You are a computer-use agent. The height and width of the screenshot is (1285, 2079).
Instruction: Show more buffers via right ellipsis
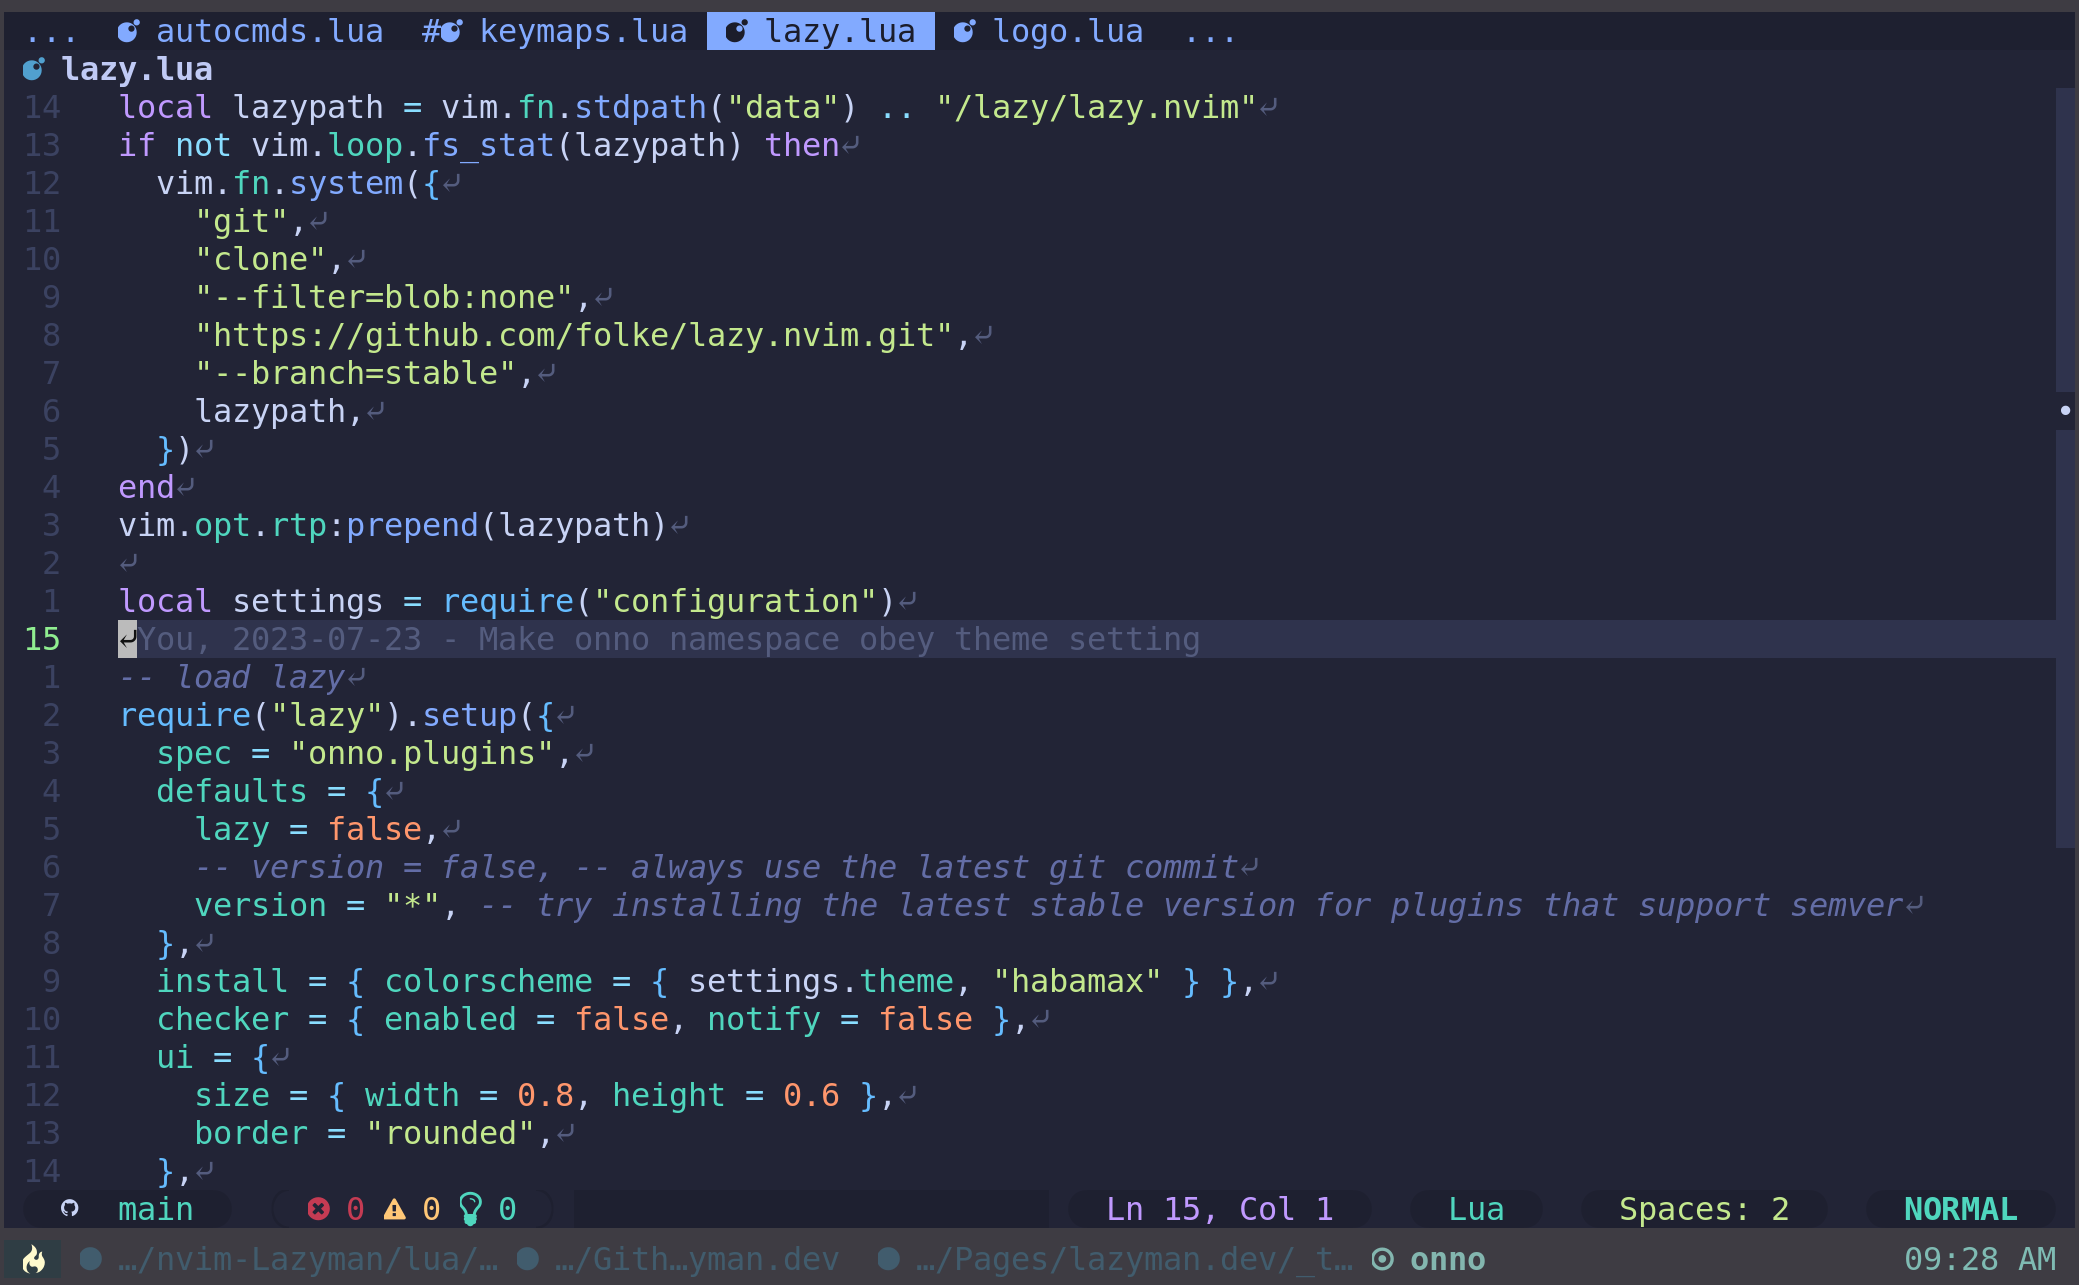tap(1210, 32)
